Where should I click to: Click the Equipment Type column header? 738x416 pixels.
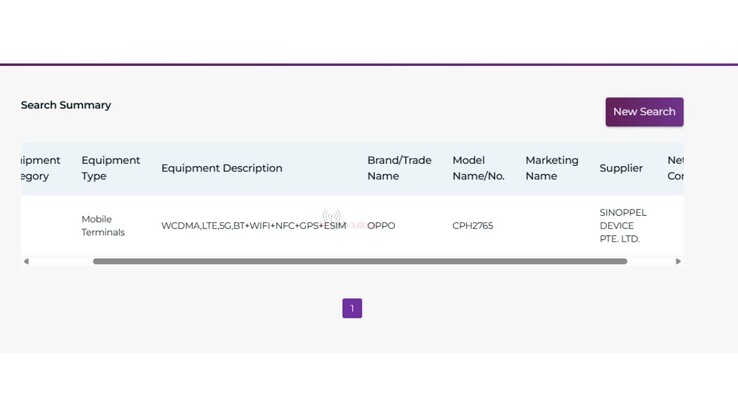[x=110, y=168]
